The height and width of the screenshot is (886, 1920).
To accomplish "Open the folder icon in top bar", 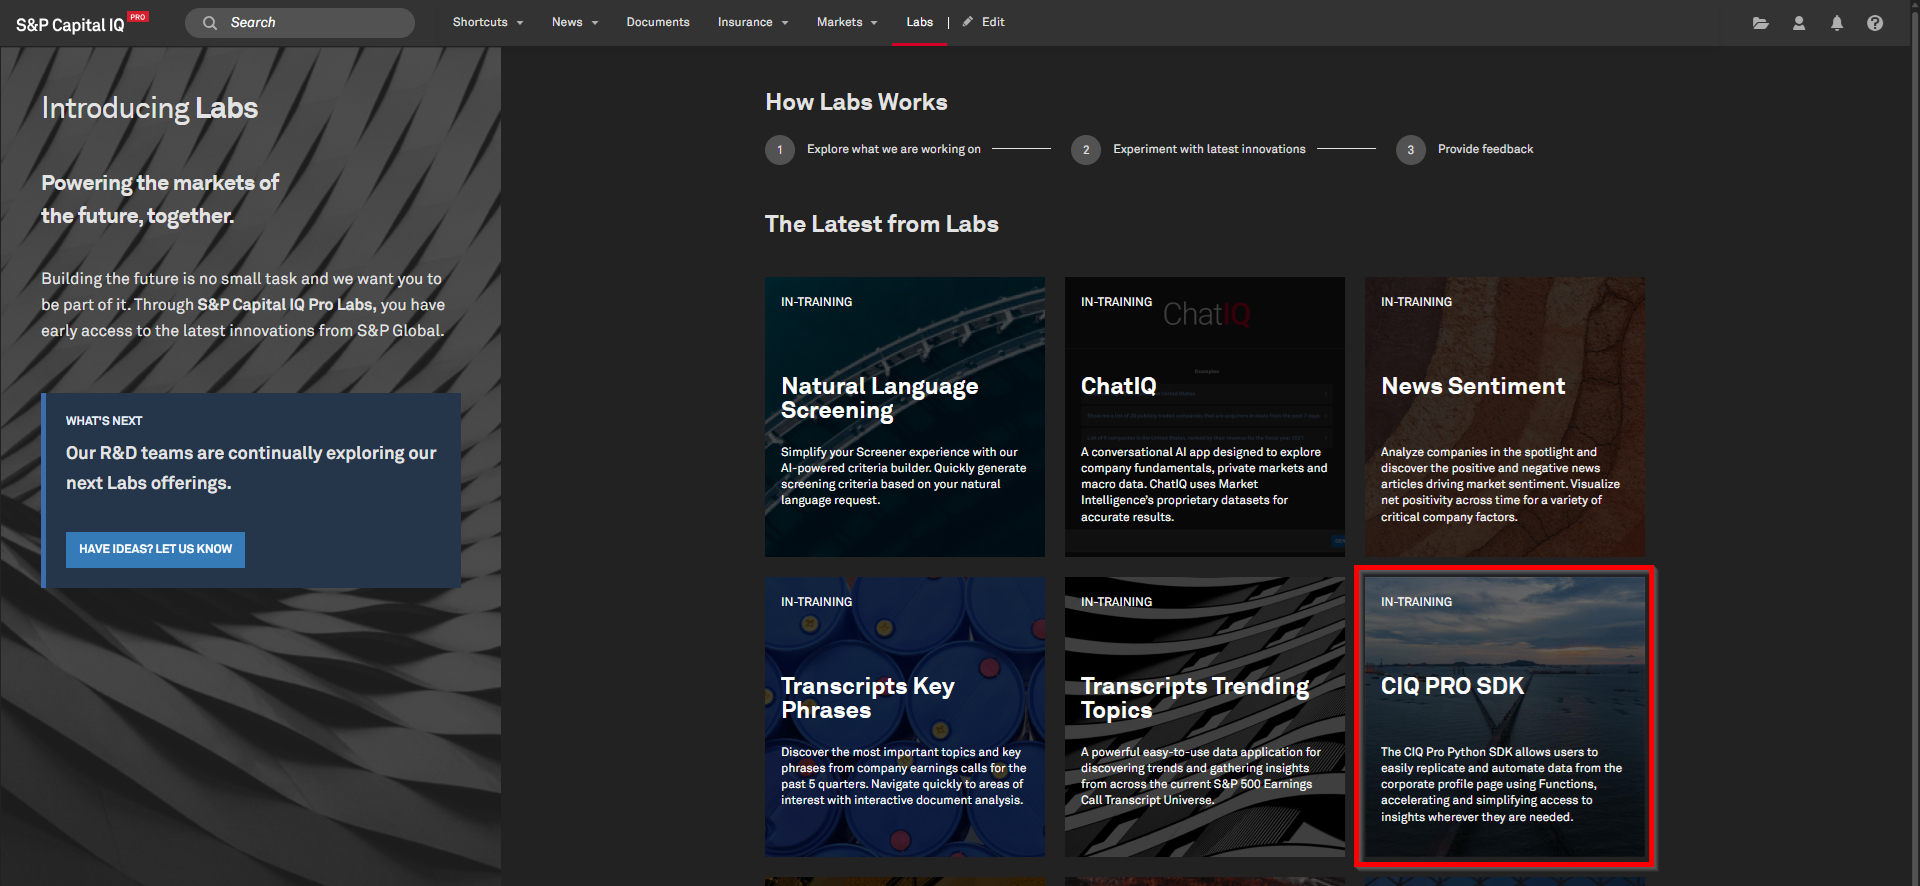I will (1761, 23).
